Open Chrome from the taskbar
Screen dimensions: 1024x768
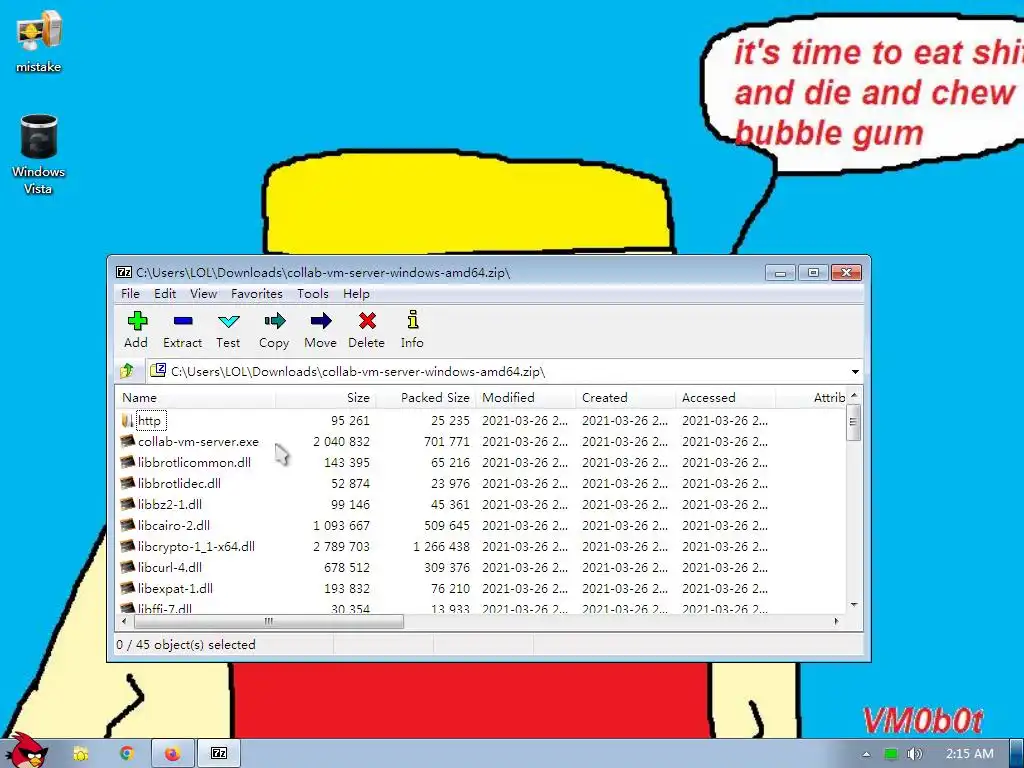pos(127,754)
